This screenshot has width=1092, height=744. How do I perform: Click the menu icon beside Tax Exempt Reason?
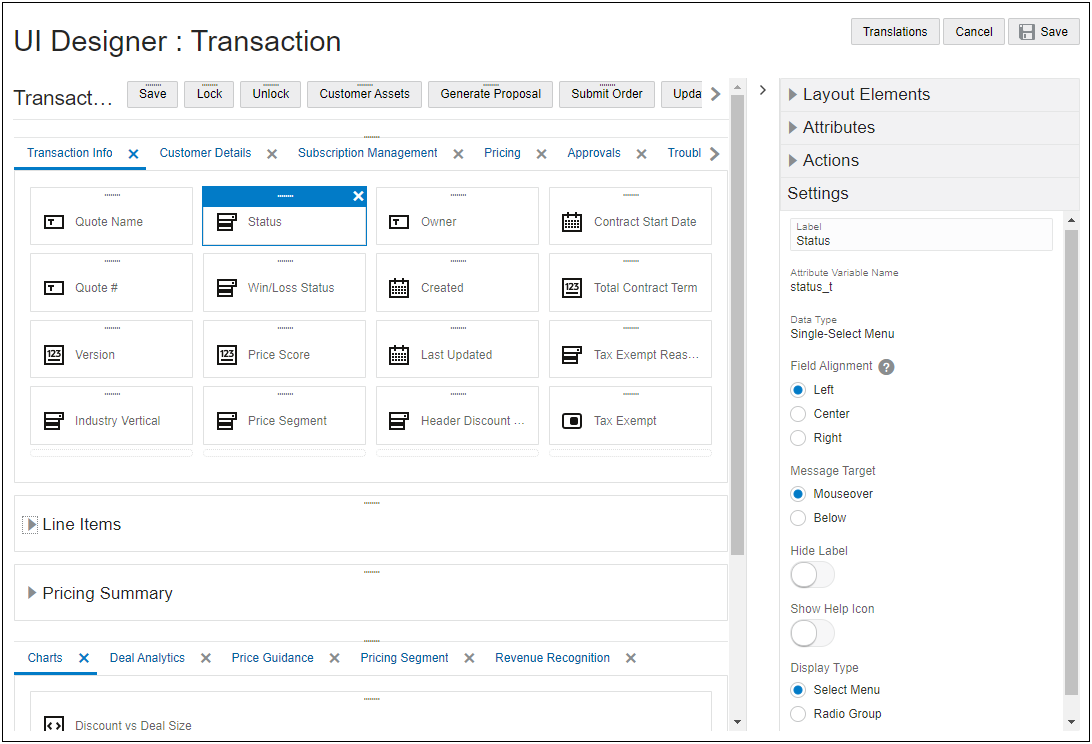[x=572, y=355]
